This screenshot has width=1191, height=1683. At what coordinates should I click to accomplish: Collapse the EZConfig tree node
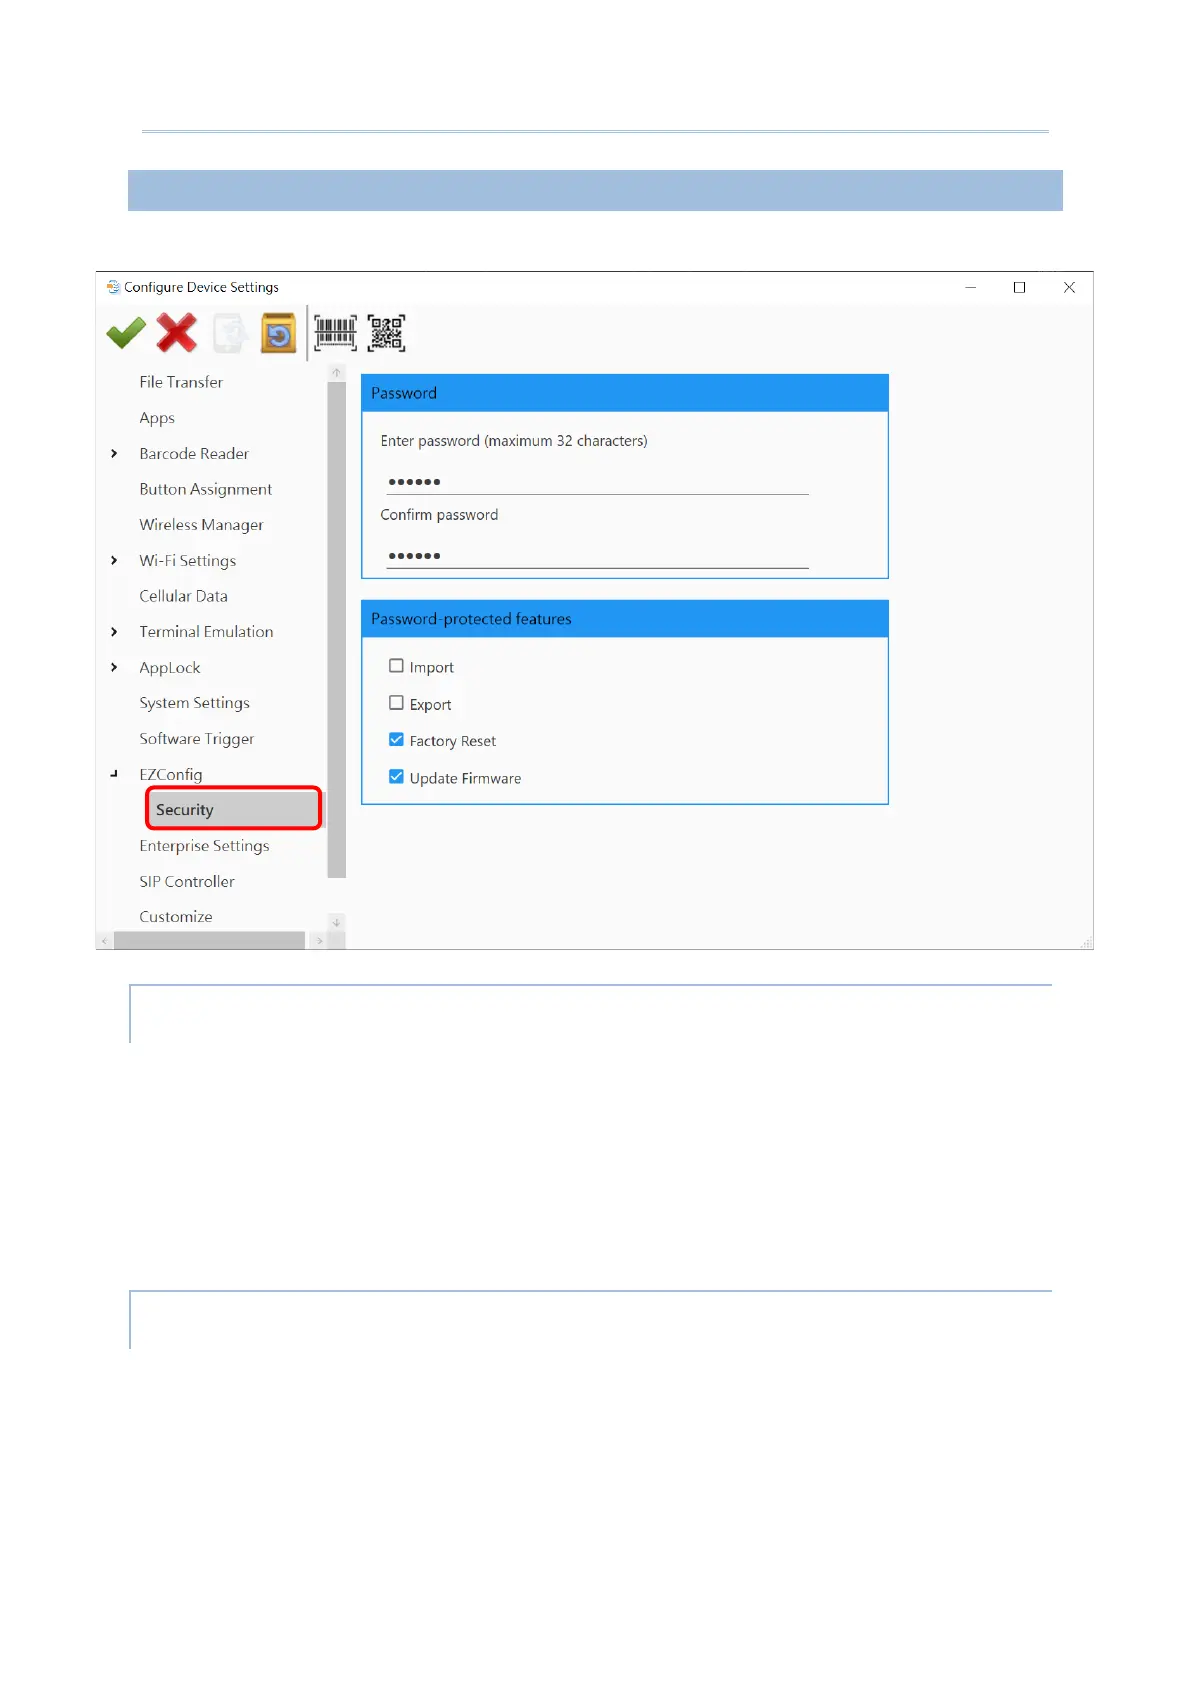click(114, 774)
